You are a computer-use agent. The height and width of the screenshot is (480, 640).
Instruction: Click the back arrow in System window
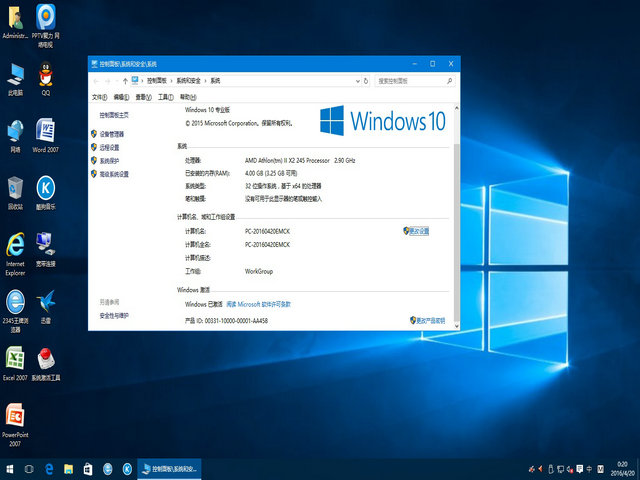tap(96, 81)
